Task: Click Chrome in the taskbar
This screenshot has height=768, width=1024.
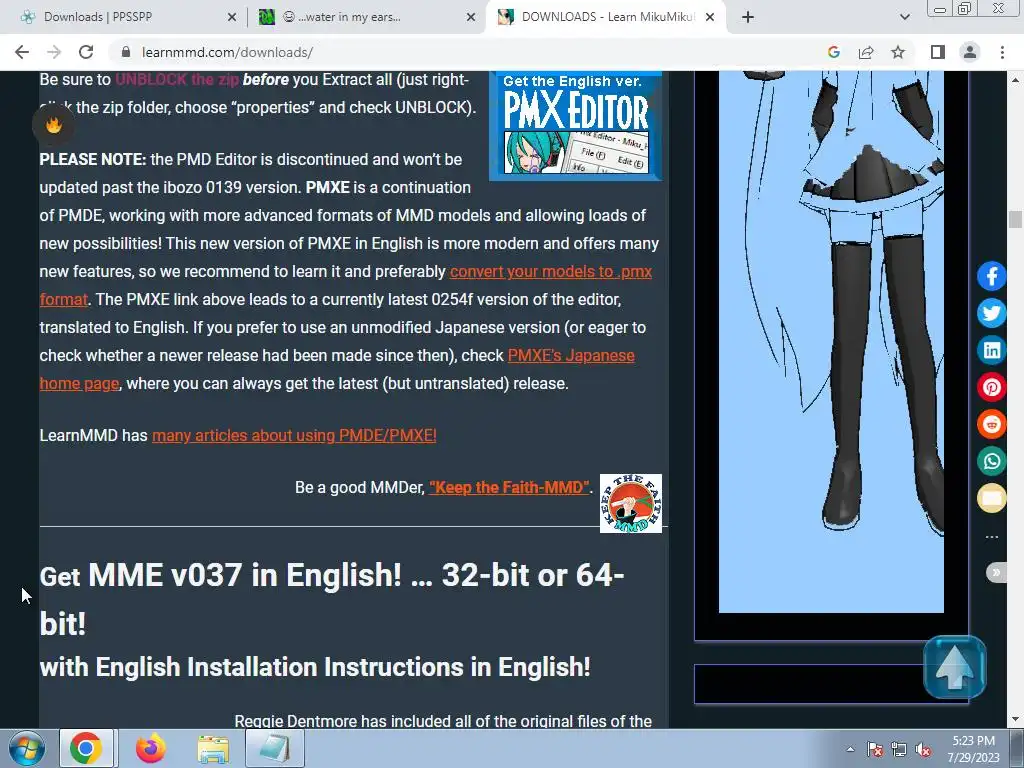Action: point(87,748)
